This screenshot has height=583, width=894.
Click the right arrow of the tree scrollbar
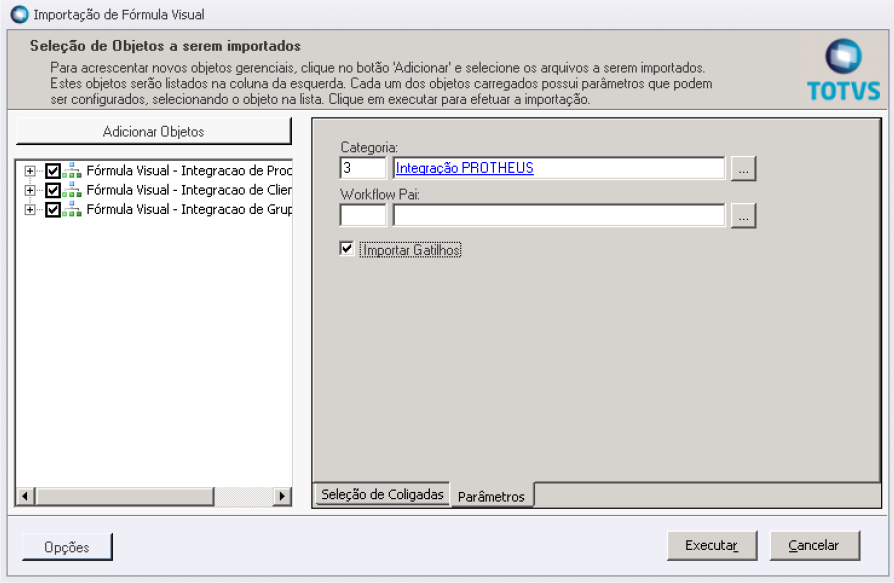pos(281,496)
